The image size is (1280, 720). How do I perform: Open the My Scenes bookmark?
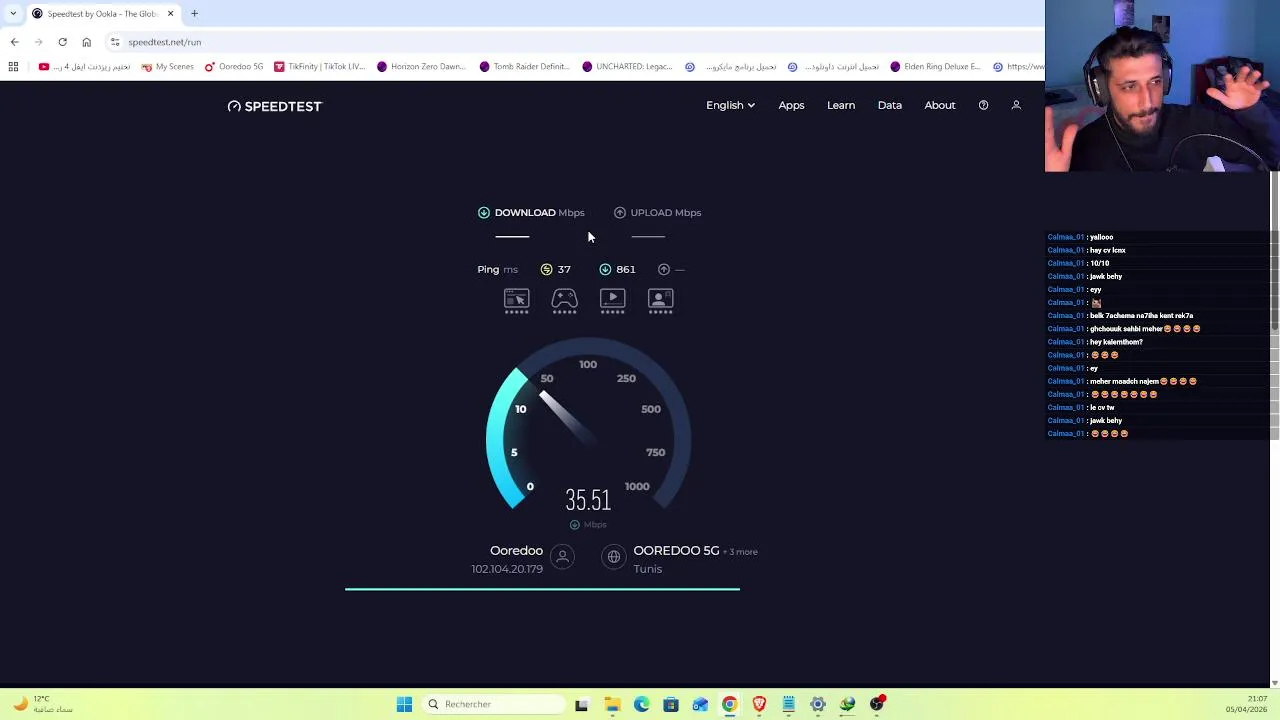click(x=168, y=67)
